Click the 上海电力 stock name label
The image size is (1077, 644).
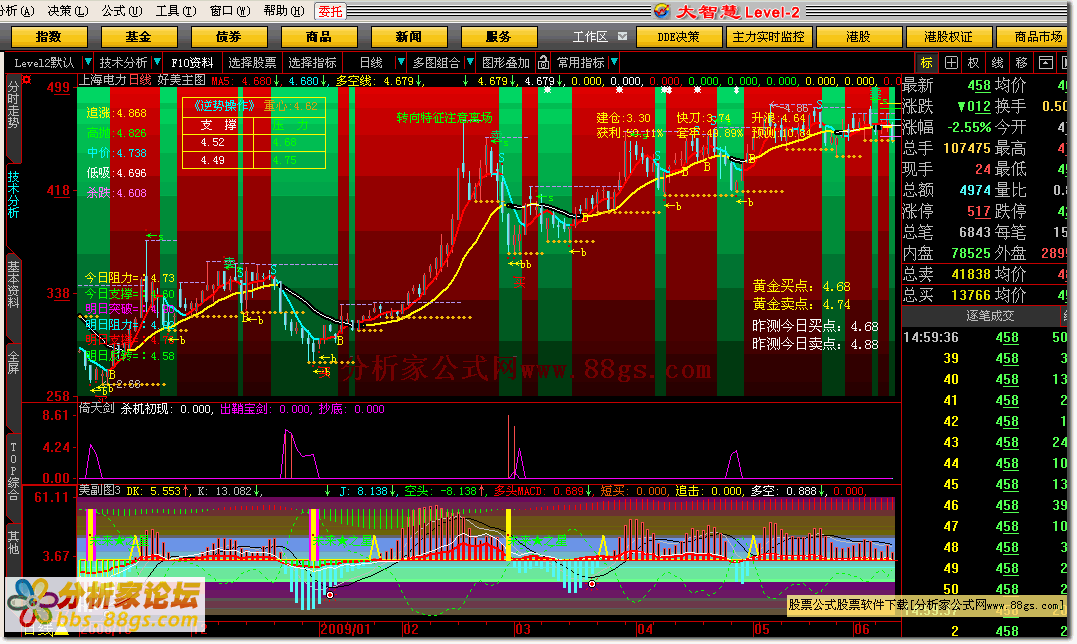pyautogui.click(x=103, y=80)
